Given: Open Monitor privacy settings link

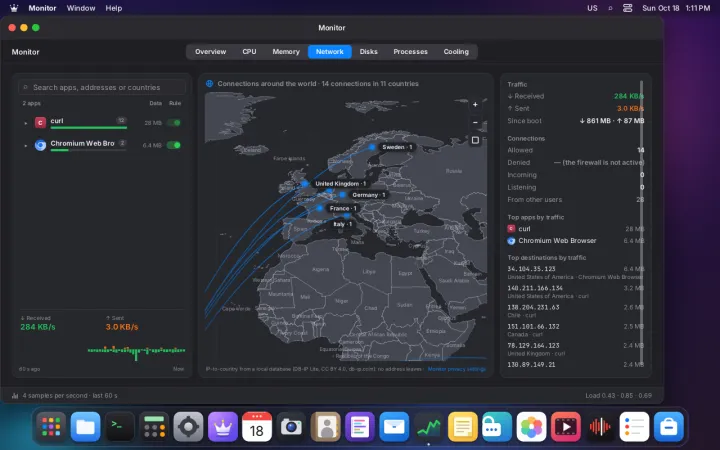Looking at the screenshot, I should pyautogui.click(x=456, y=369).
